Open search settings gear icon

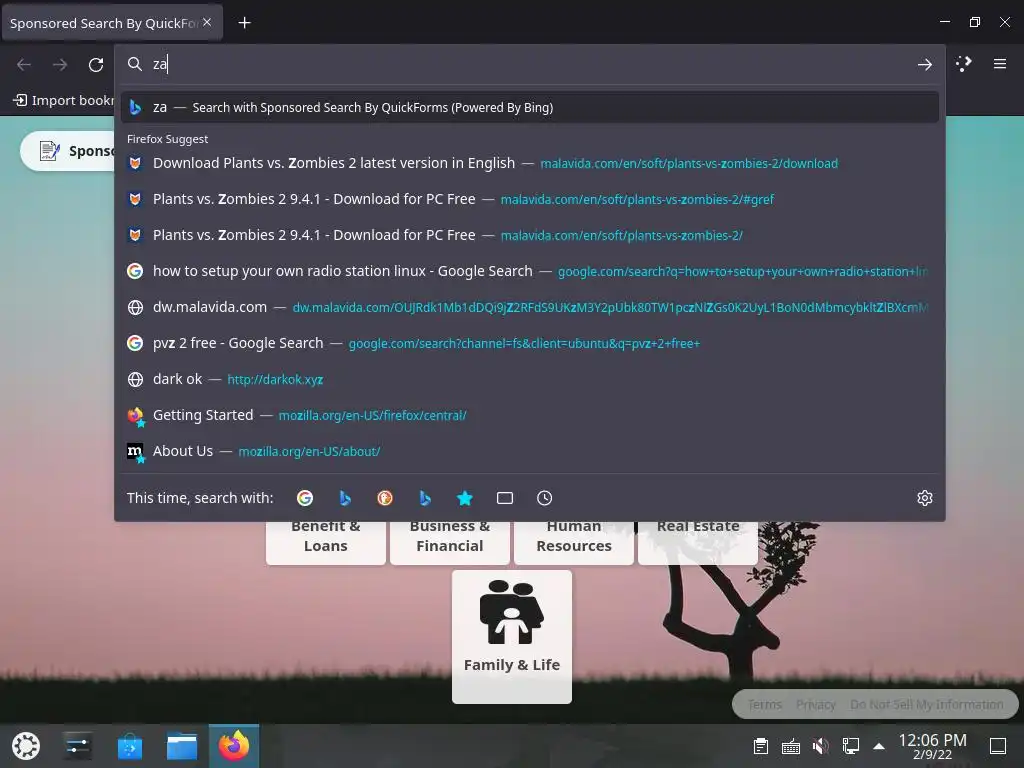925,498
